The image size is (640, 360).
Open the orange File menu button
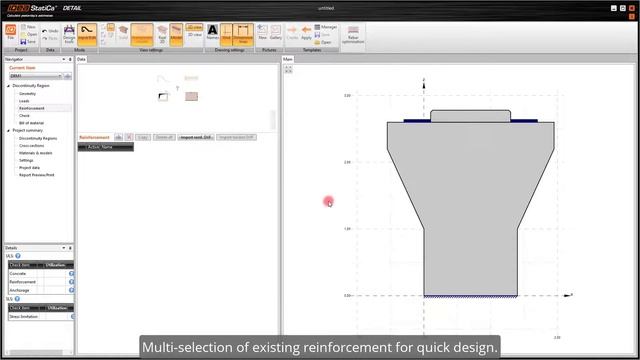click(x=11, y=32)
